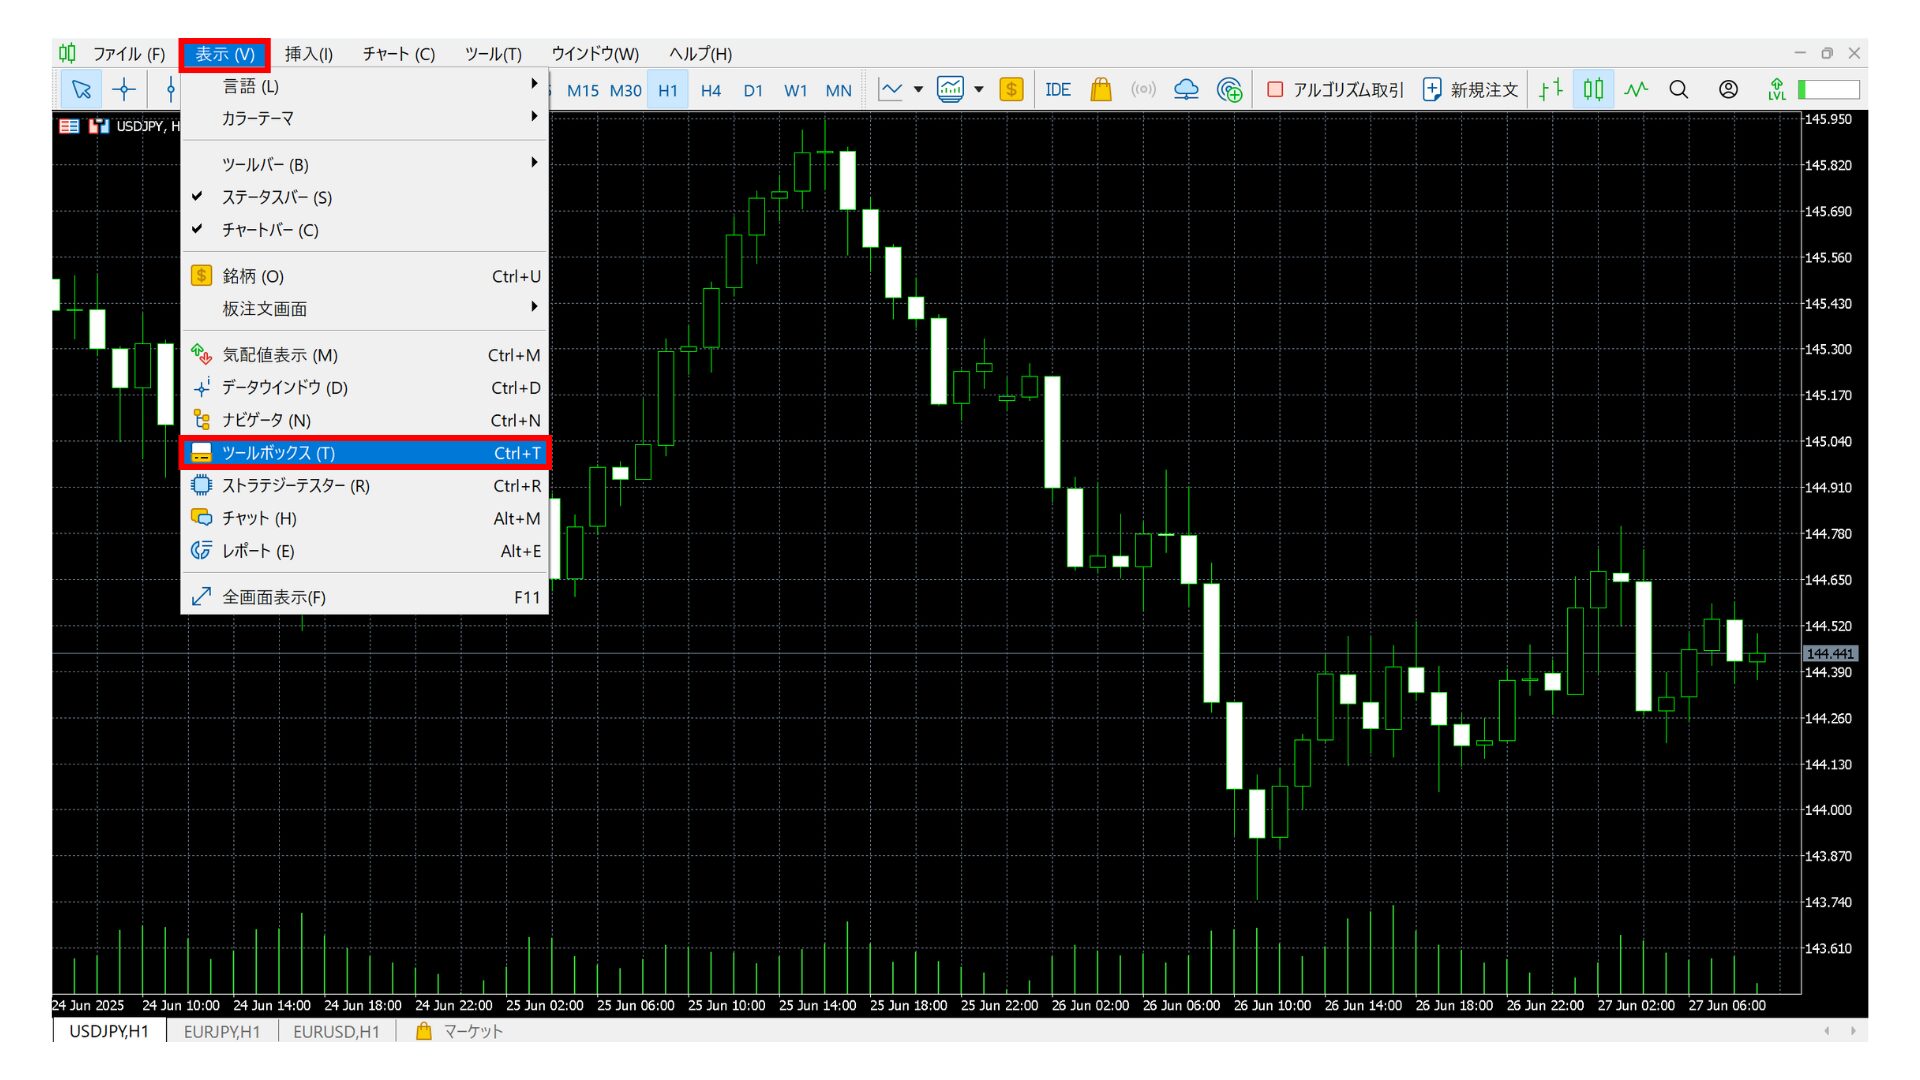Image resolution: width=1920 pixels, height=1080 pixels.
Task: Switch chart to candlestick display icon
Action: coord(1593,90)
